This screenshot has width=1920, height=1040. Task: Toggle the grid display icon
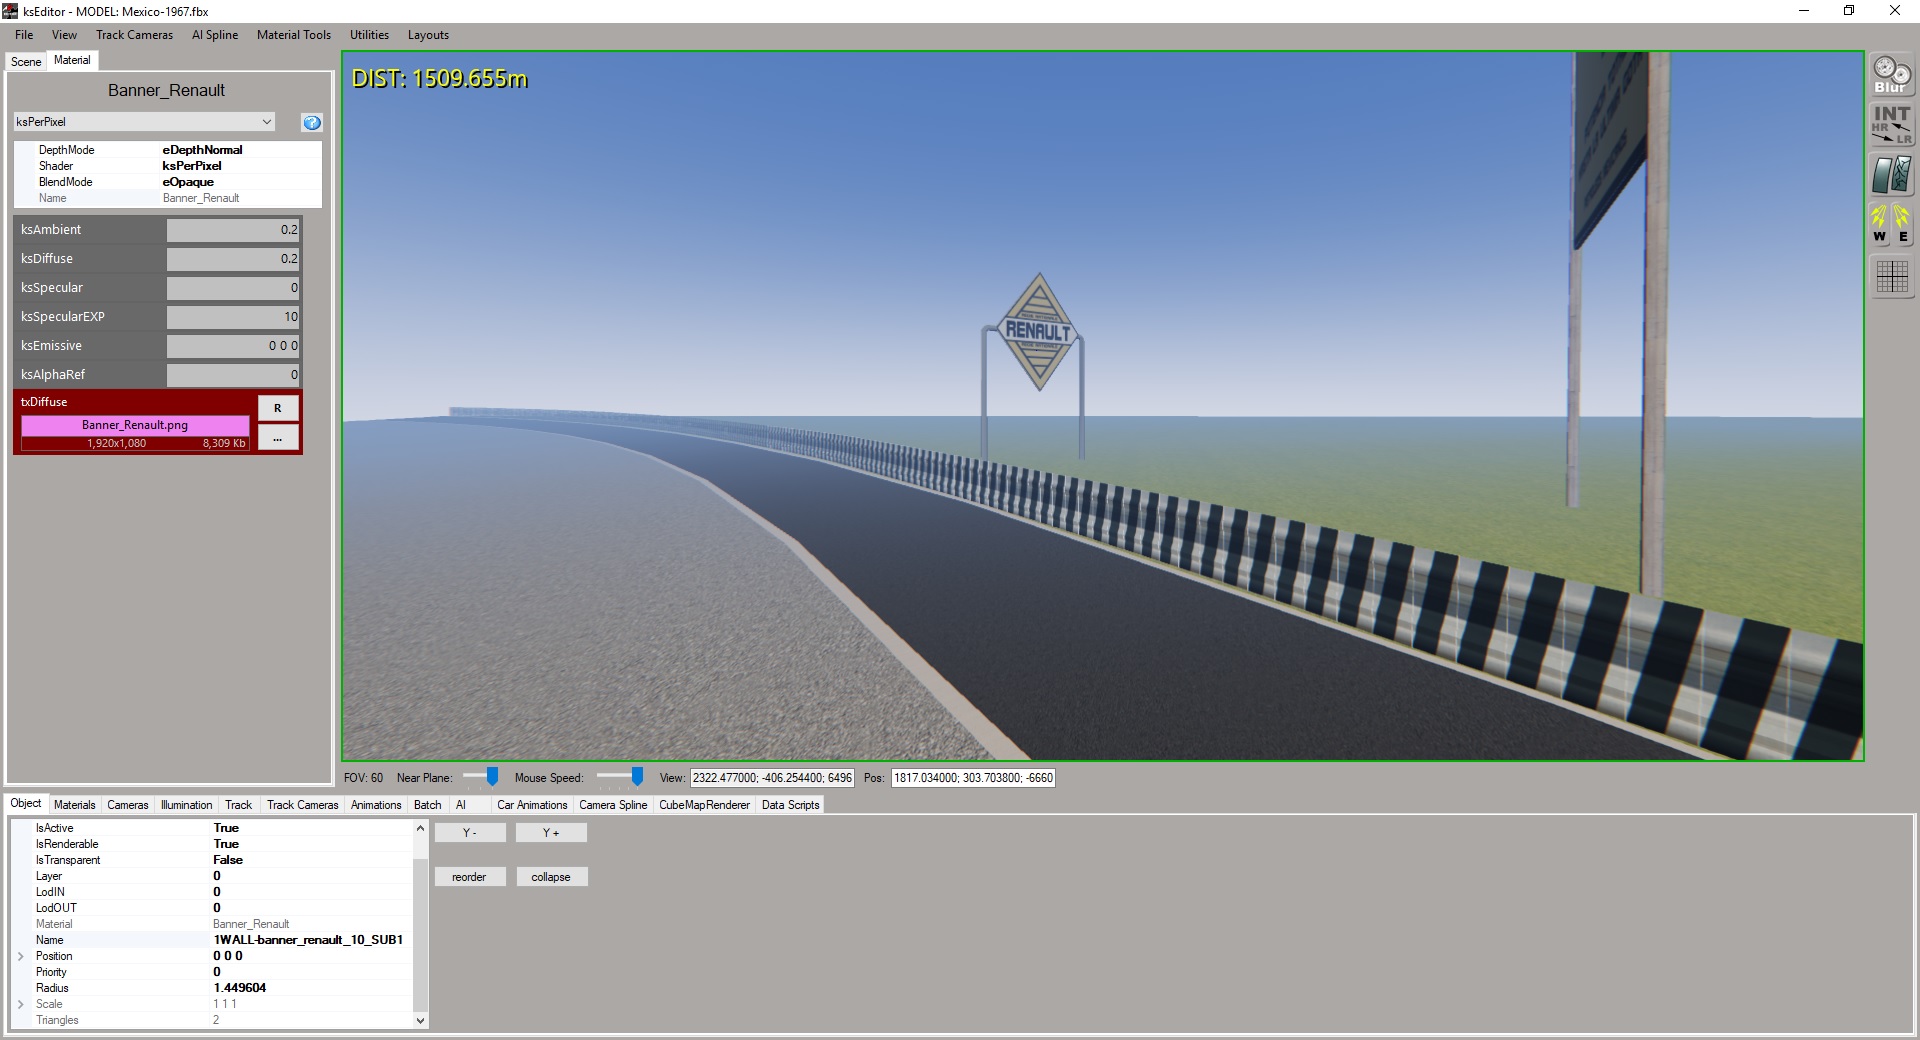click(1891, 276)
